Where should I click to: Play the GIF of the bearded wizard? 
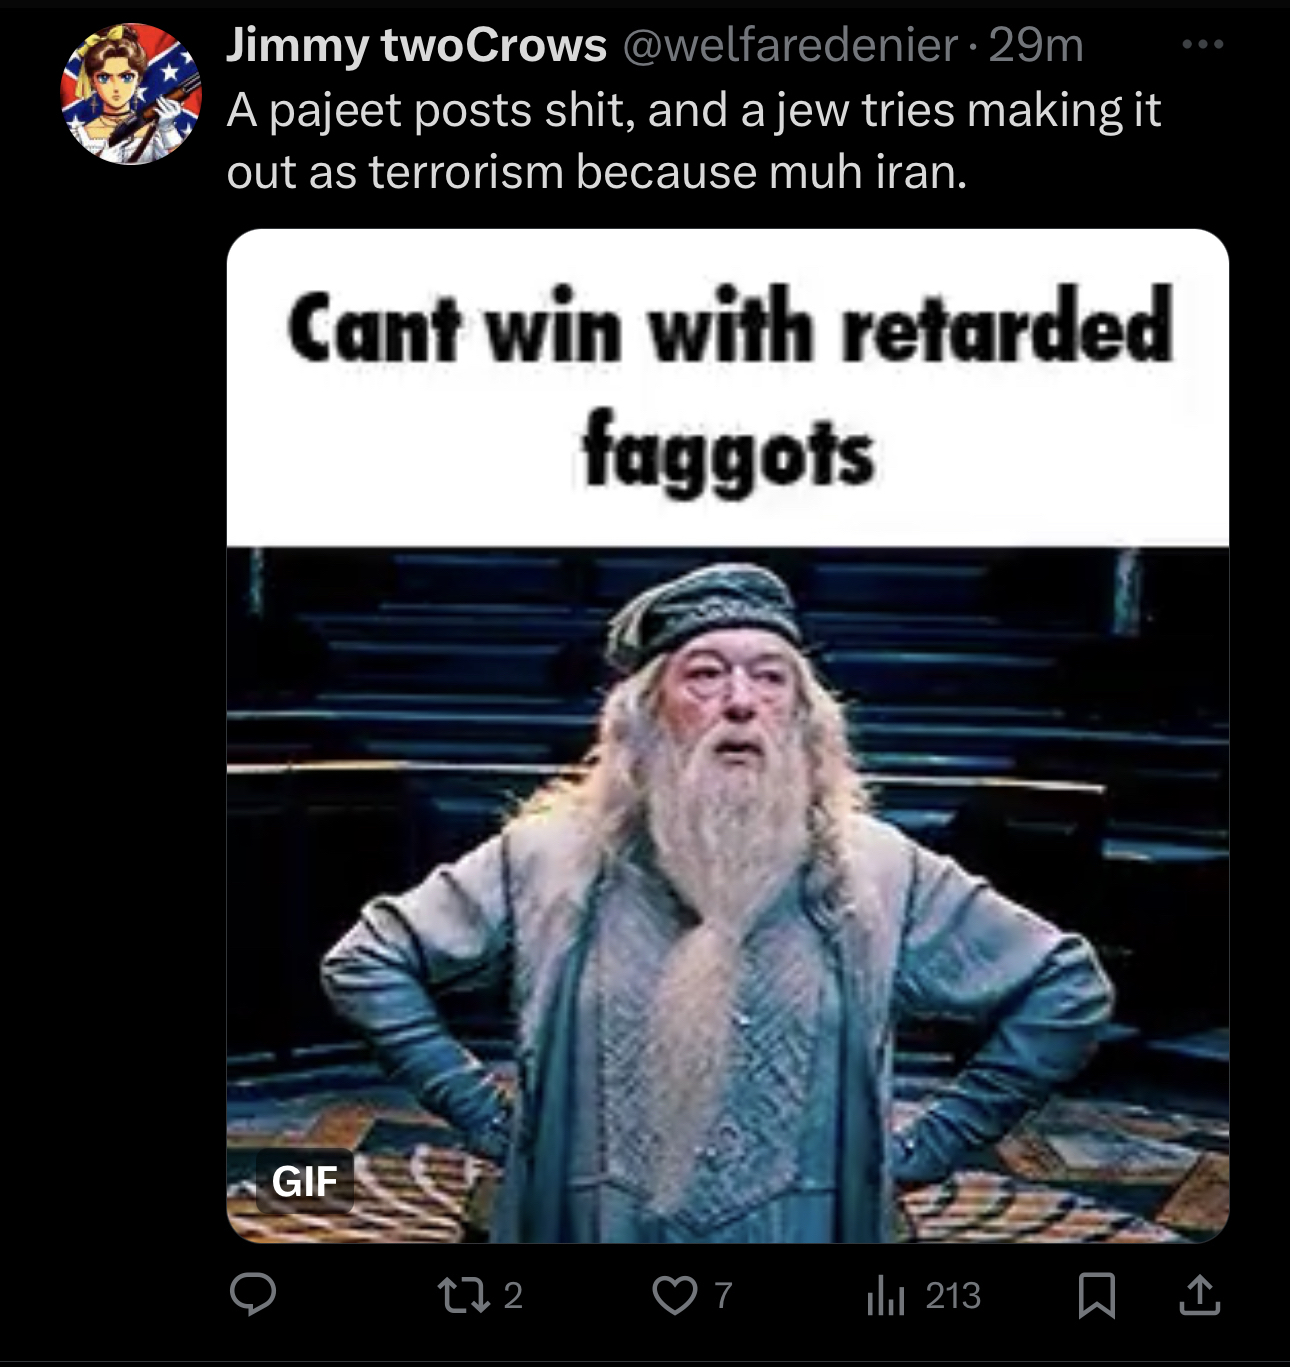click(x=728, y=895)
